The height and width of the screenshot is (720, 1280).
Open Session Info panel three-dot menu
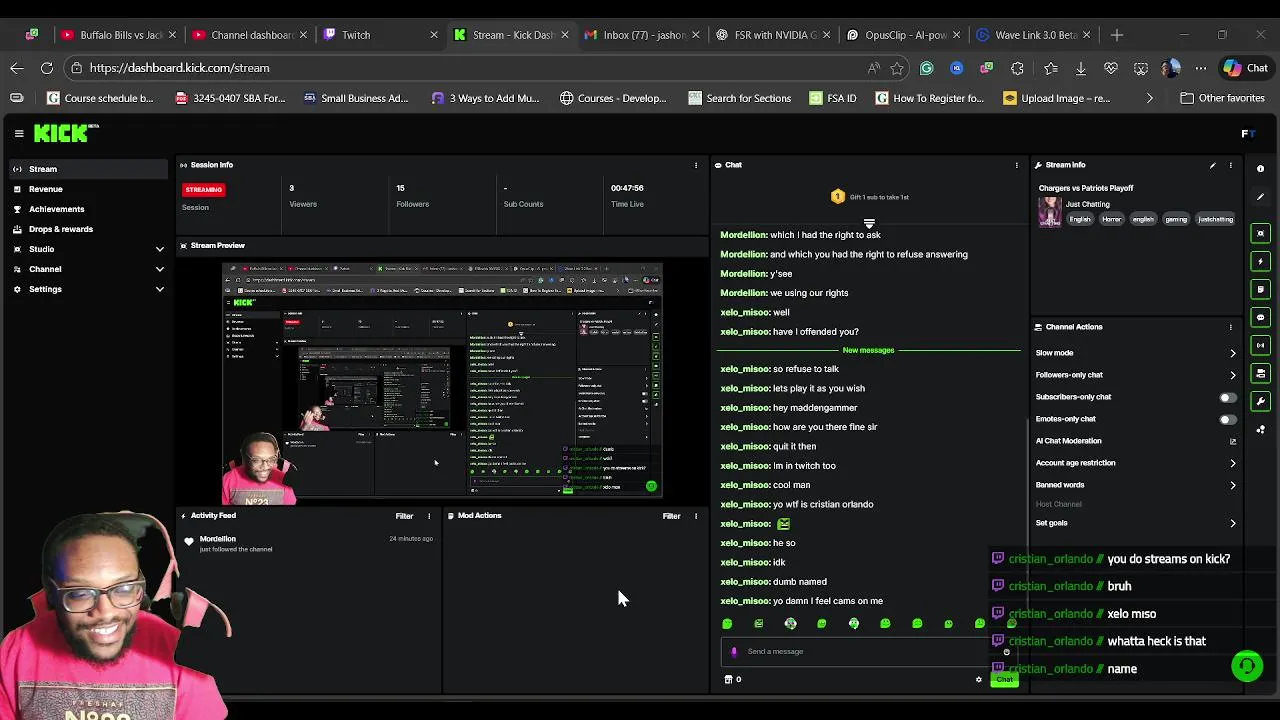coord(696,165)
